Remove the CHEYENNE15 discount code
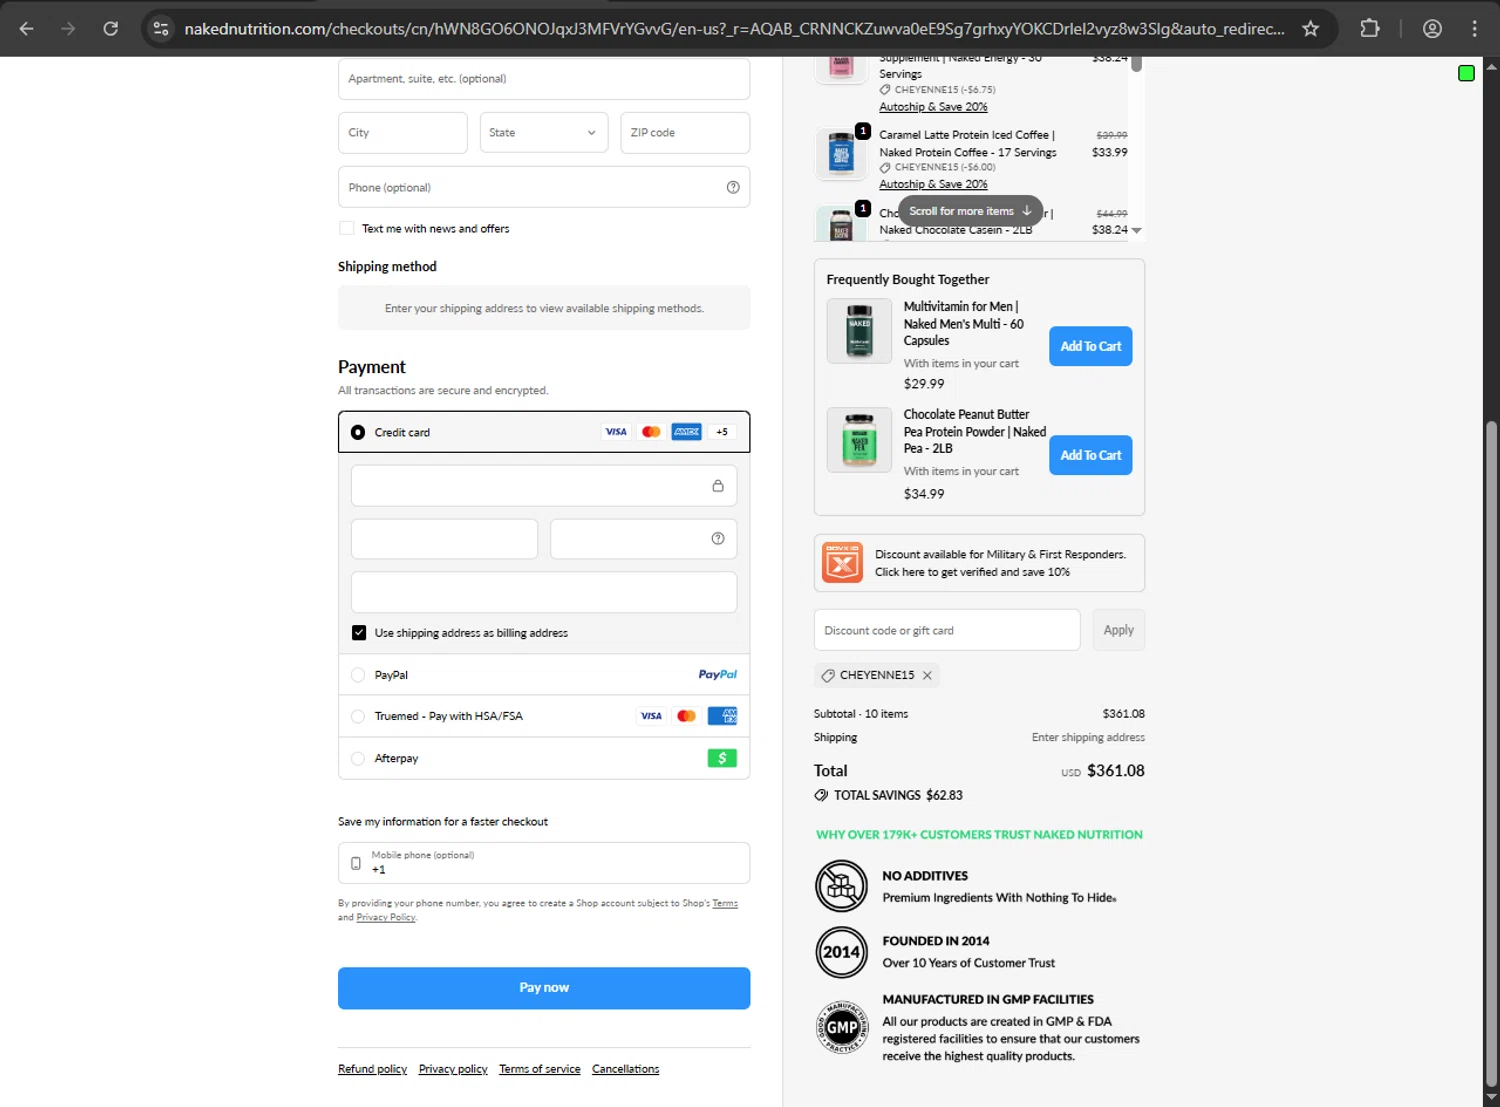 [x=927, y=676]
